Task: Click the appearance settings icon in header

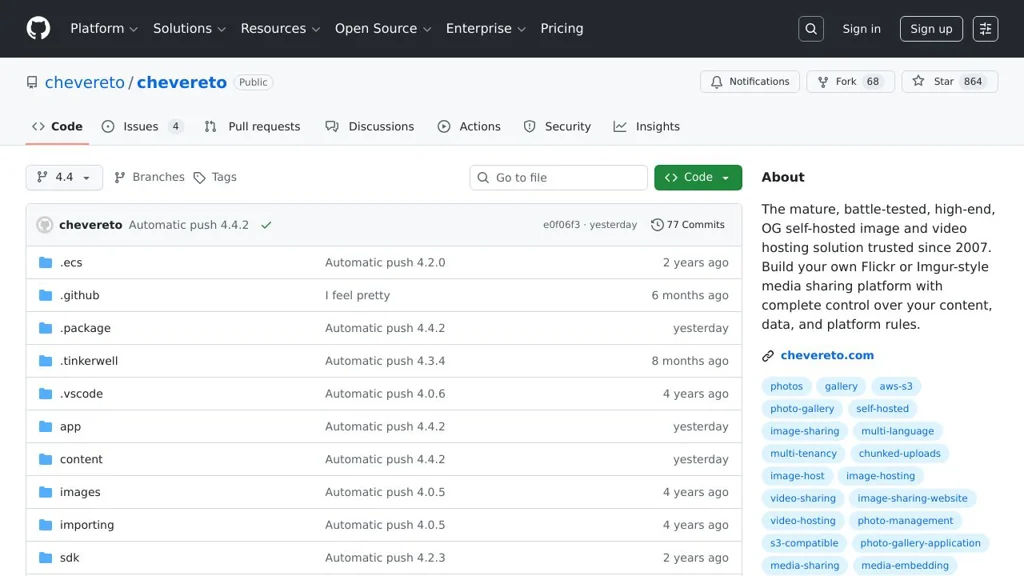Action: tap(985, 29)
